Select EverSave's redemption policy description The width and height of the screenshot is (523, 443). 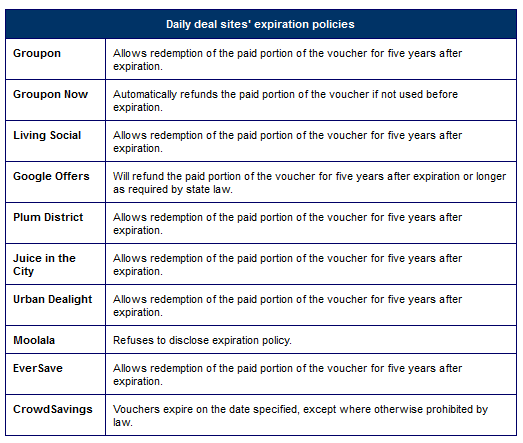(288, 375)
